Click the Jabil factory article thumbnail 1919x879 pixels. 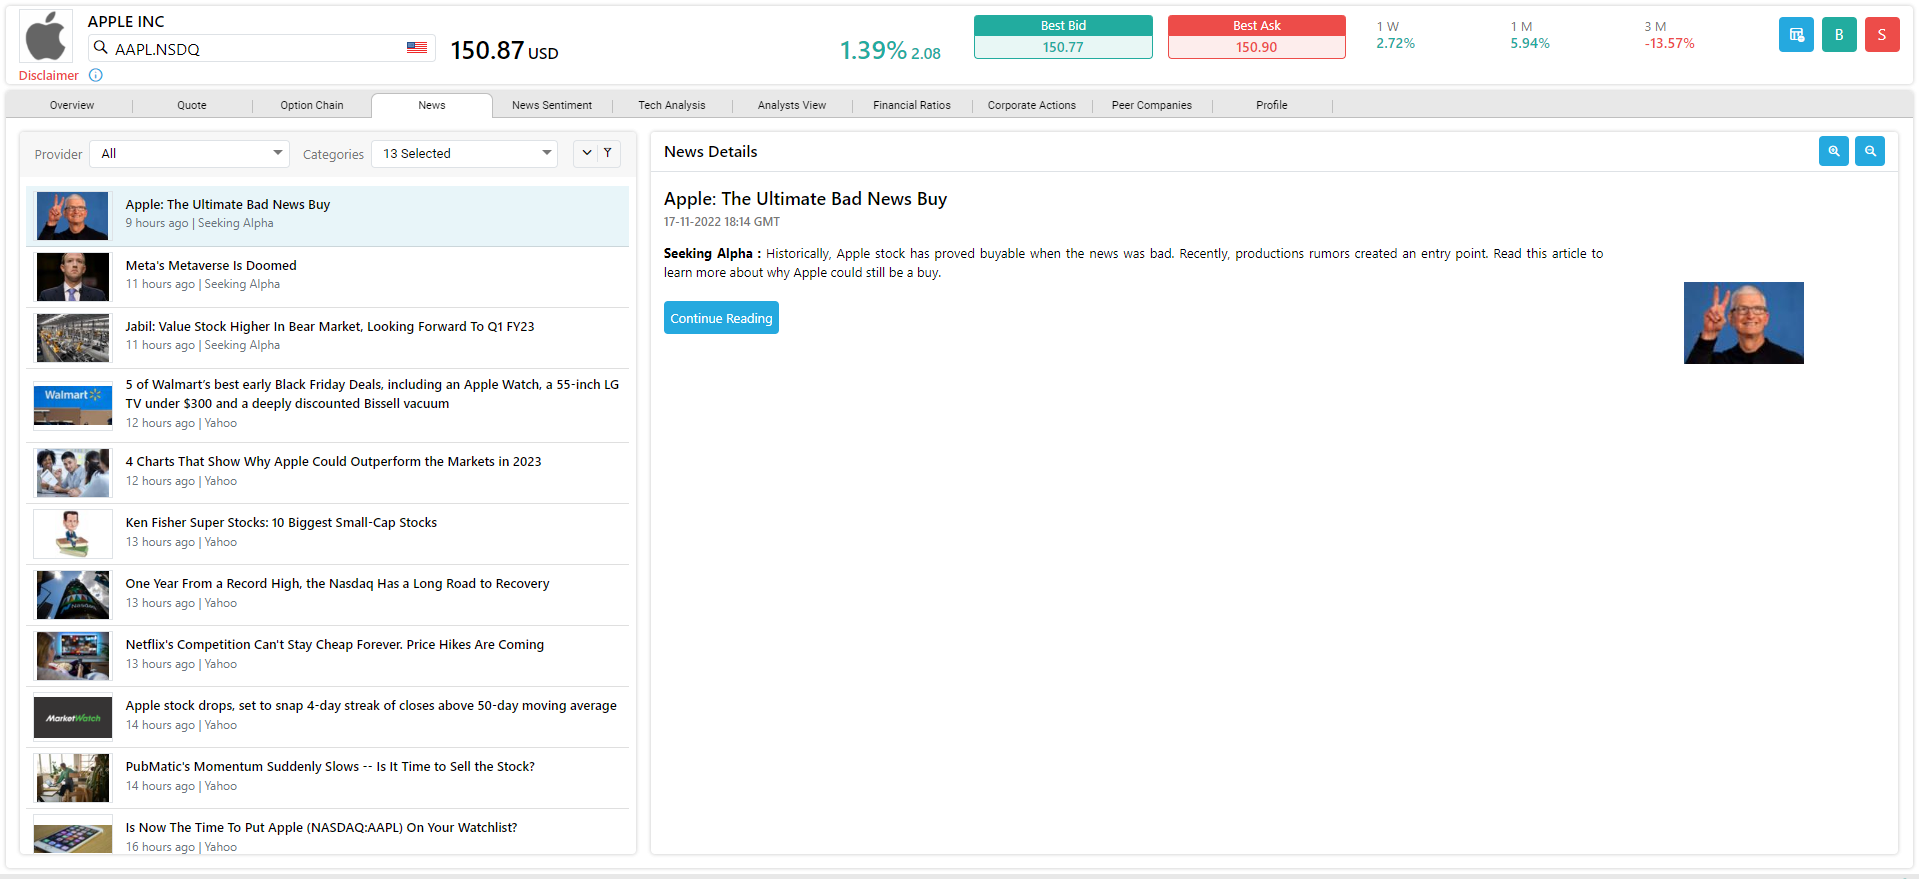[73, 338]
